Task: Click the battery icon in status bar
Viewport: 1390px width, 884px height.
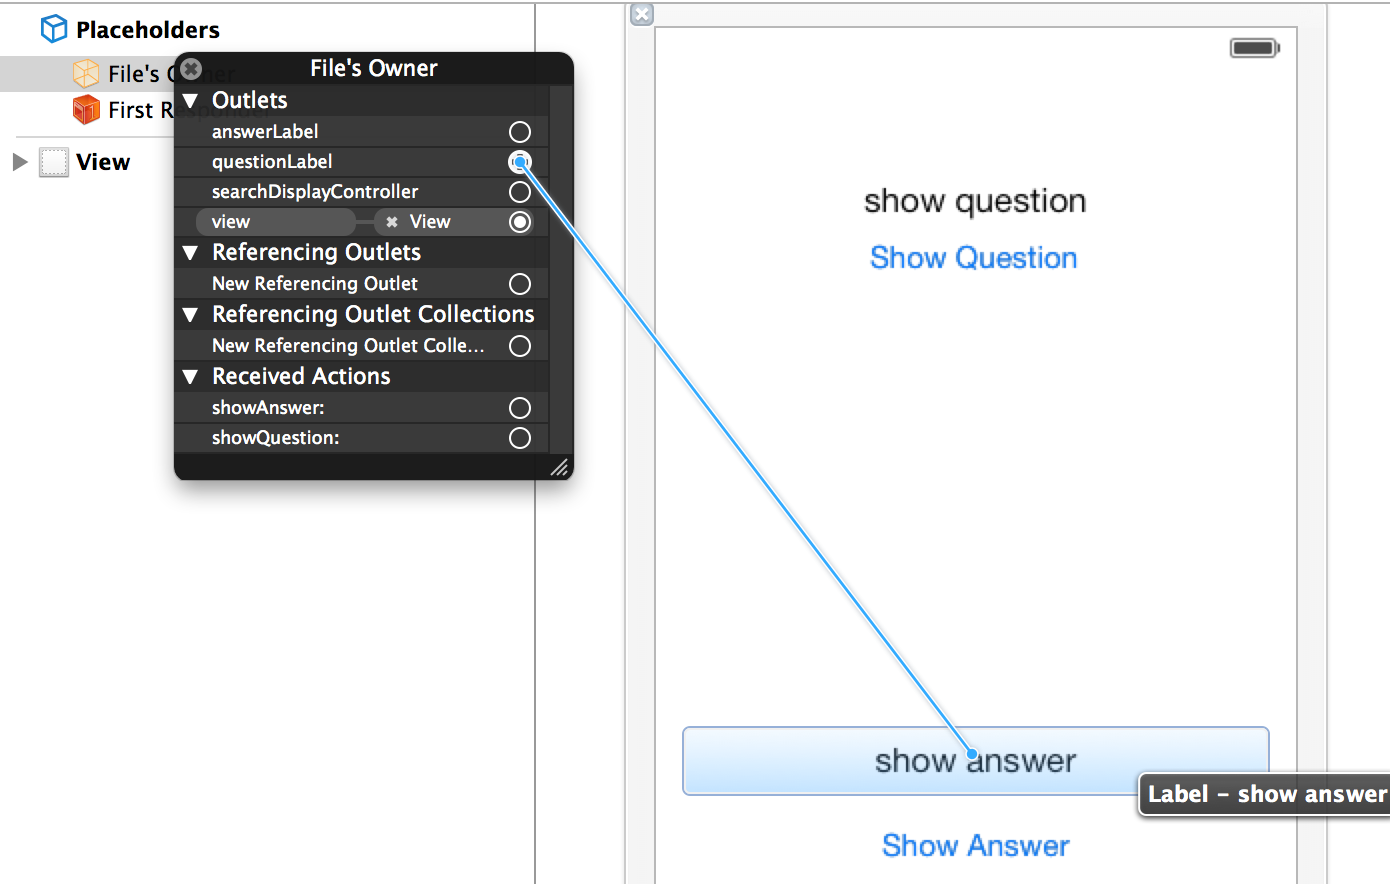Action: tap(1254, 48)
